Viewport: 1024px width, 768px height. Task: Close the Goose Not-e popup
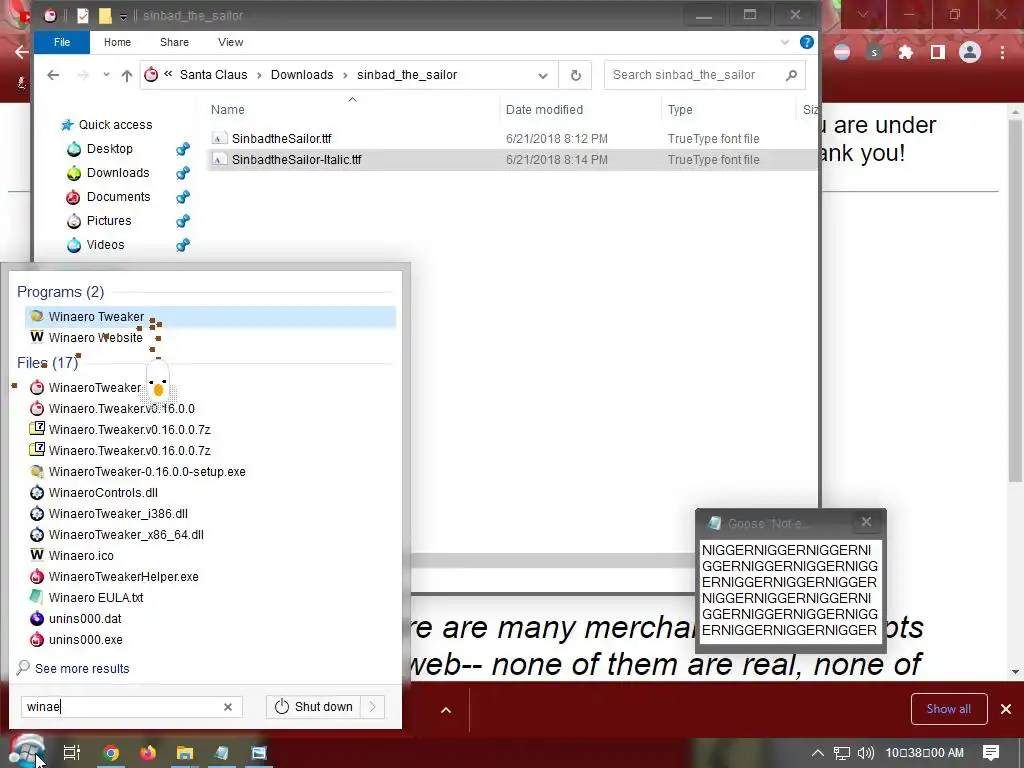[866, 522]
